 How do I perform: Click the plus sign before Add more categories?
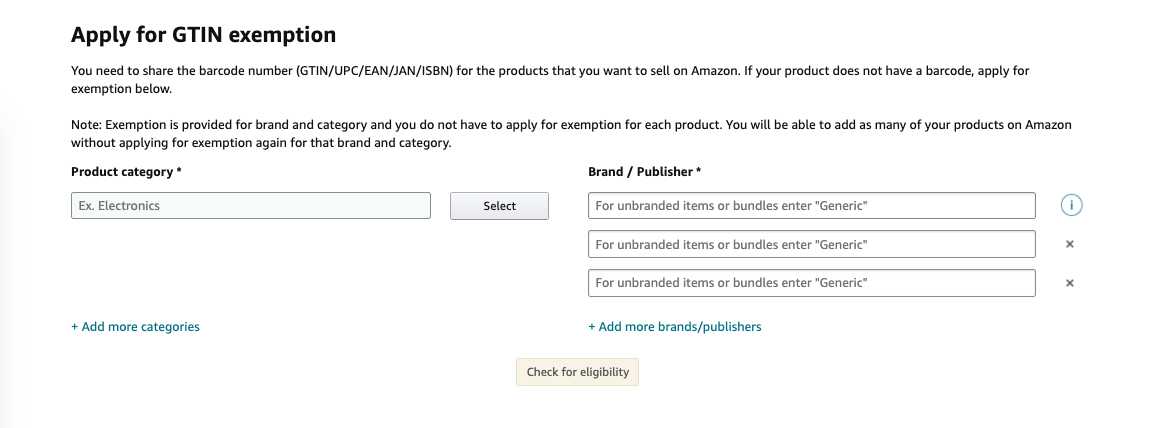pos(75,327)
